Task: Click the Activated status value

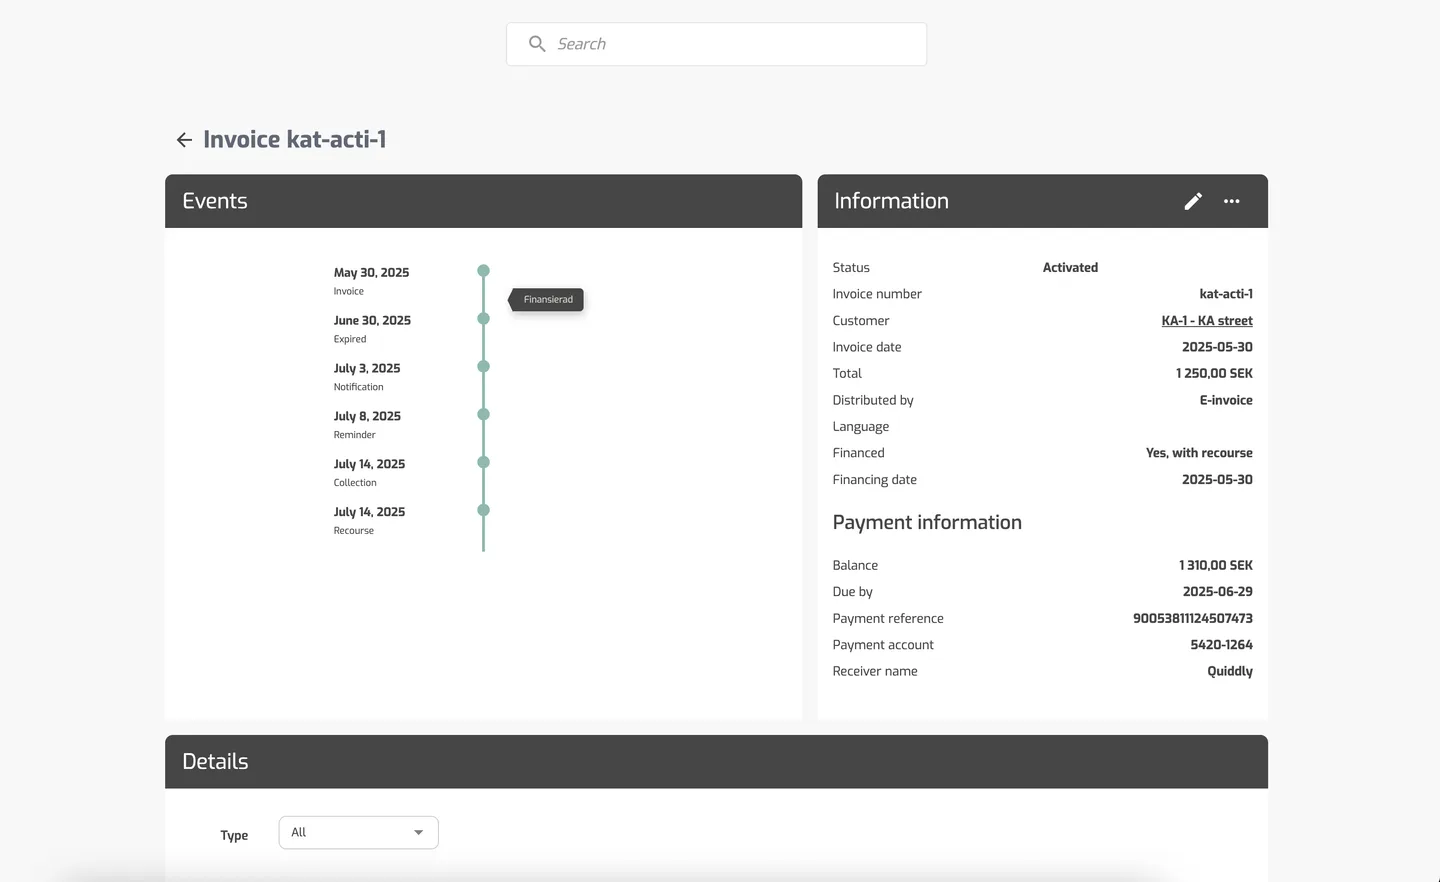Action: 1070,268
